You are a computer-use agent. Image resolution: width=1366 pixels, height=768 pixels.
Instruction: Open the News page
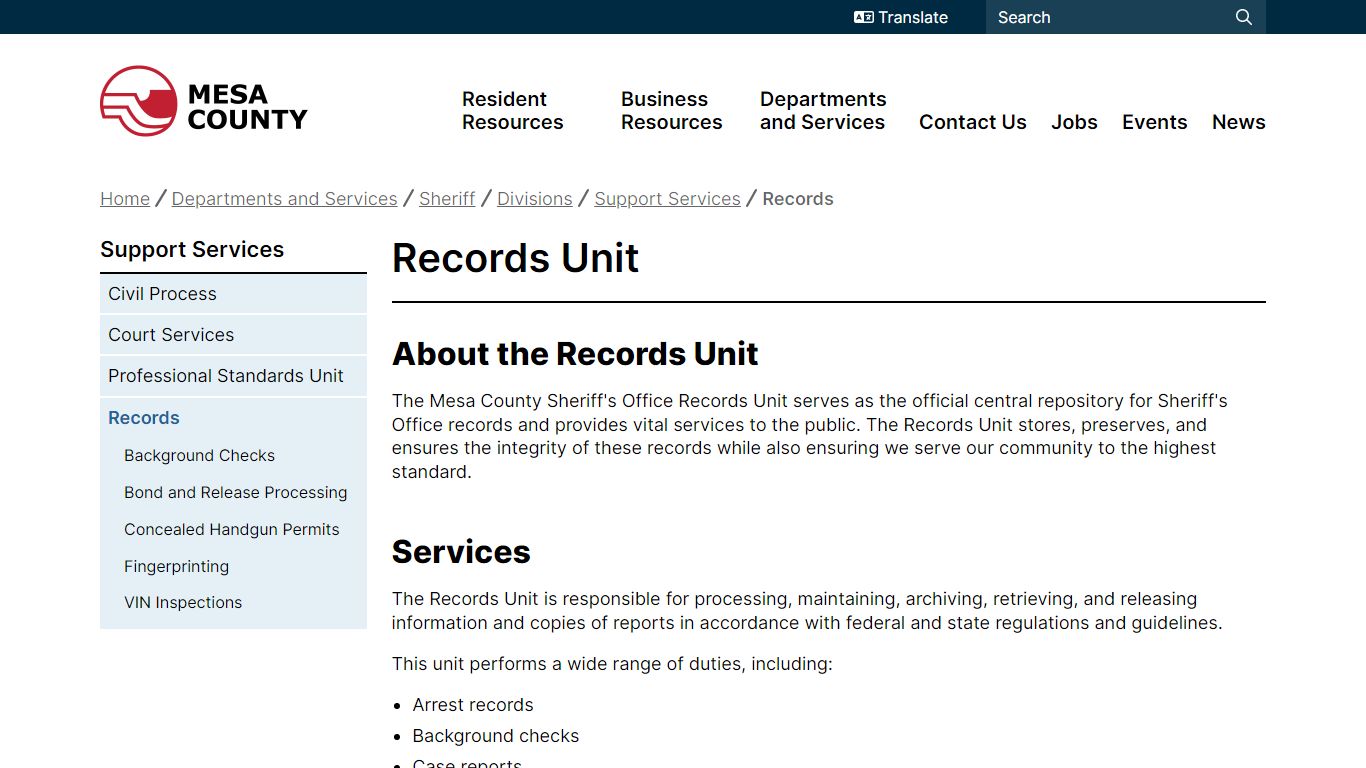coord(1239,122)
